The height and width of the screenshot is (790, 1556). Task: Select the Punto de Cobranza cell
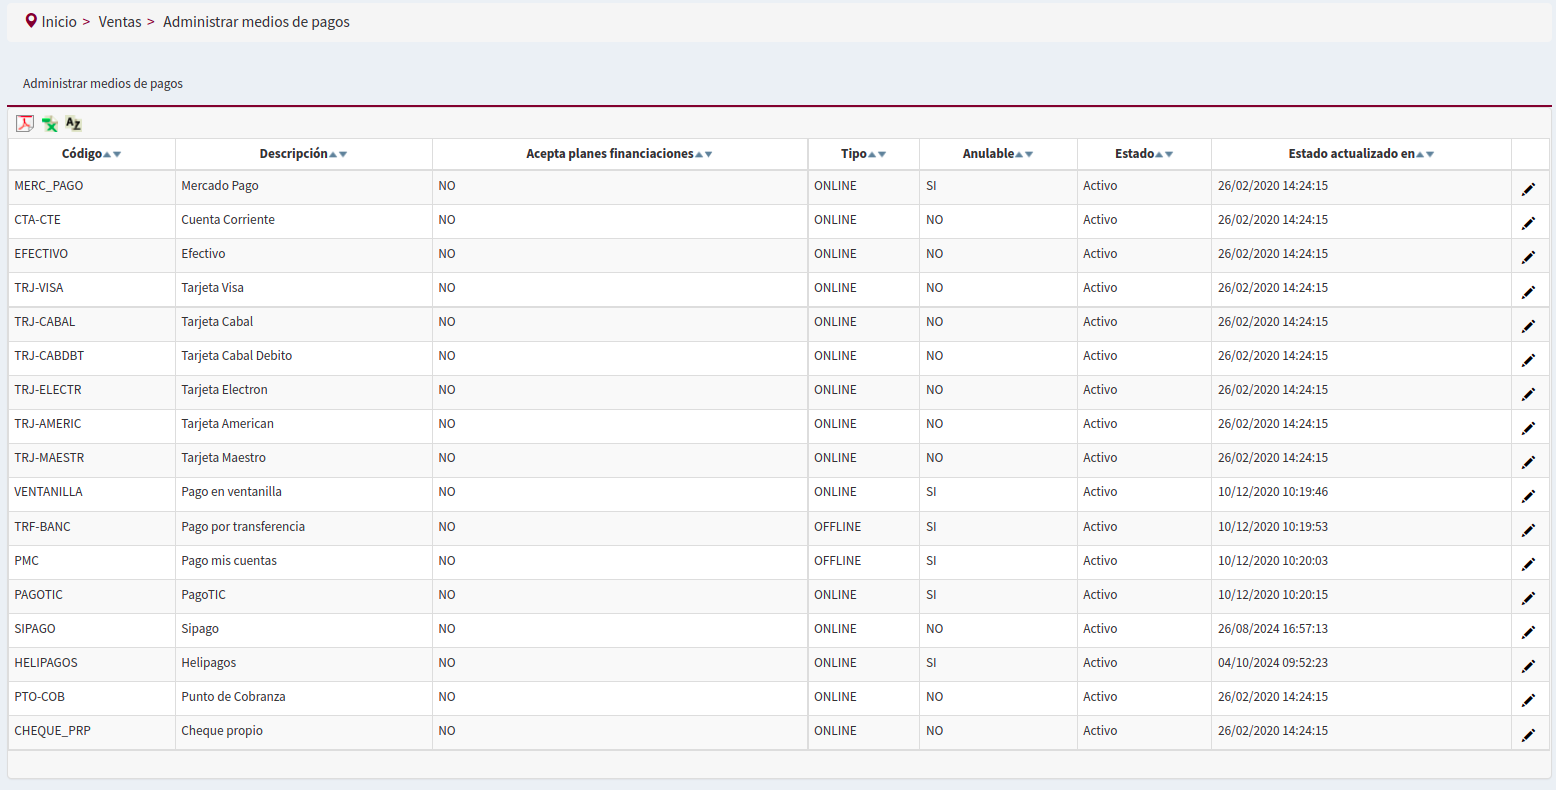(x=304, y=697)
